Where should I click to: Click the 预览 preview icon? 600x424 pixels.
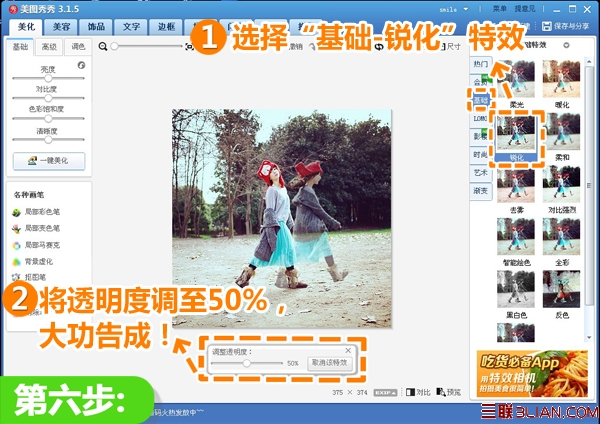click(x=449, y=392)
